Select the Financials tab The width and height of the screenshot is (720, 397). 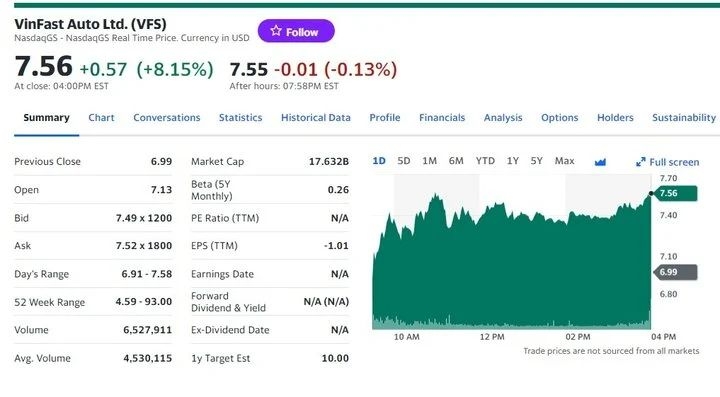tap(442, 117)
